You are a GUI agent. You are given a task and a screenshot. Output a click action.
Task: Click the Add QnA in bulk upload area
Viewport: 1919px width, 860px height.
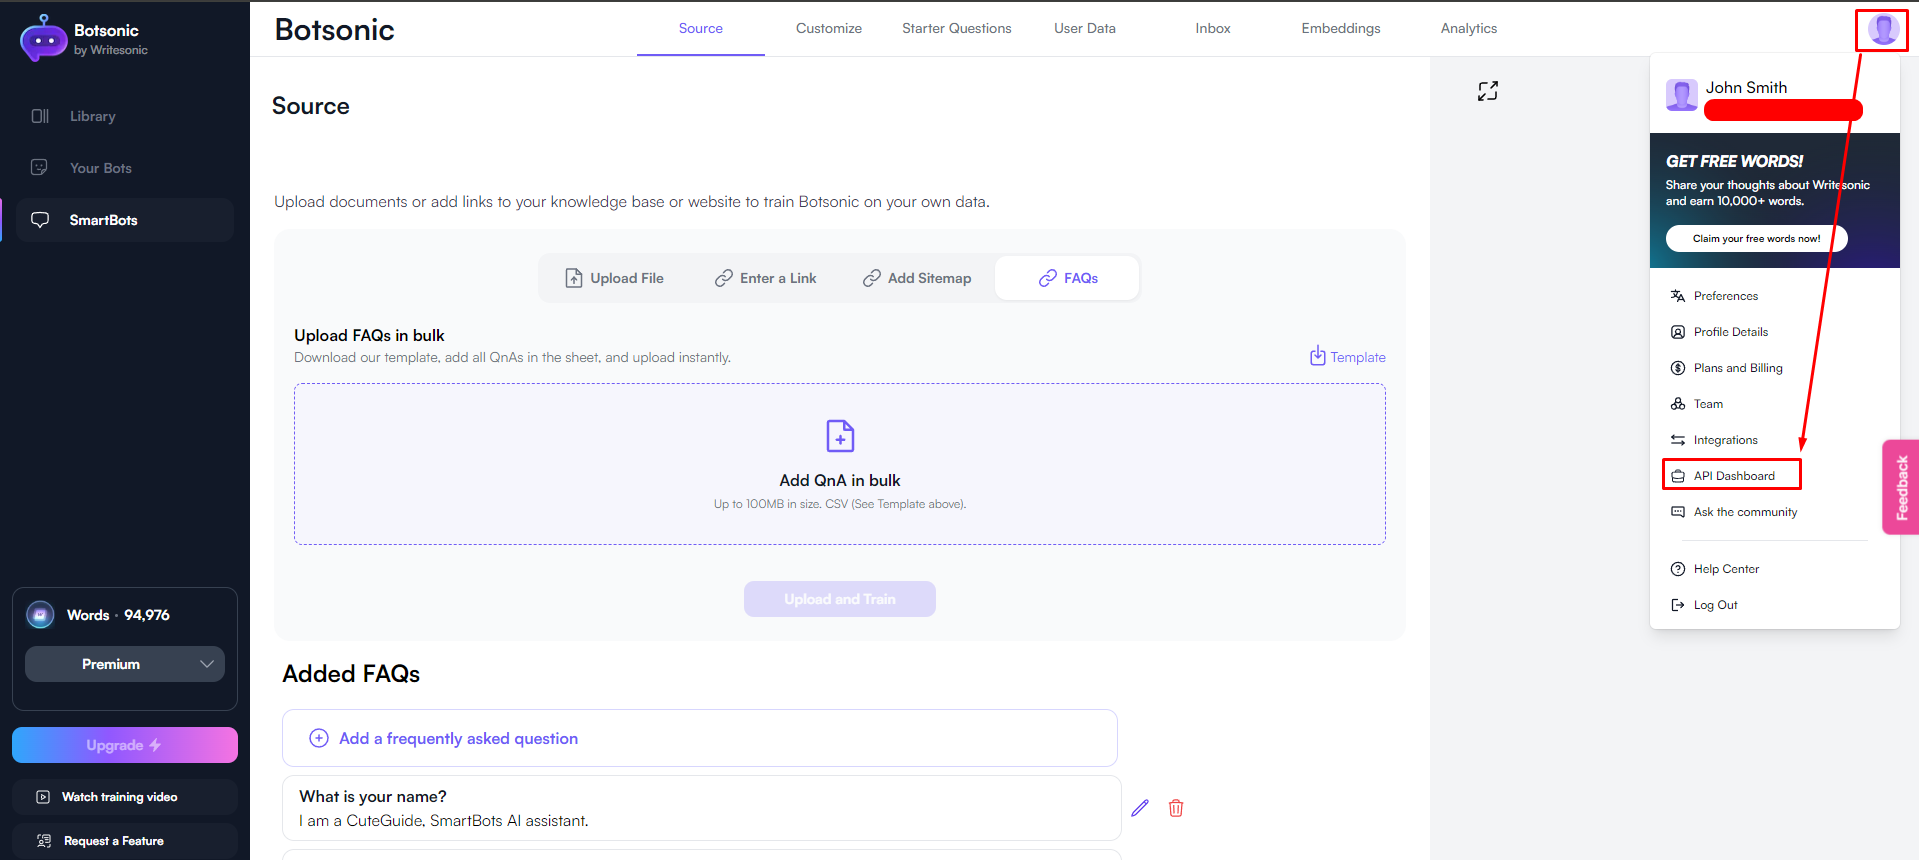(x=840, y=464)
